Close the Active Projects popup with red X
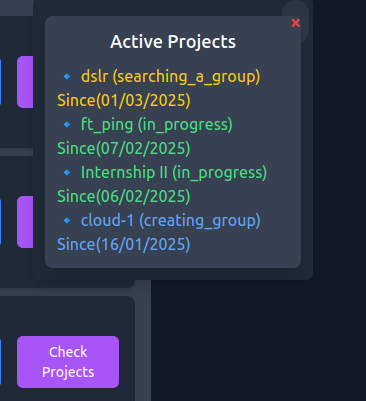Viewport: 366px width, 401px height. tap(295, 23)
